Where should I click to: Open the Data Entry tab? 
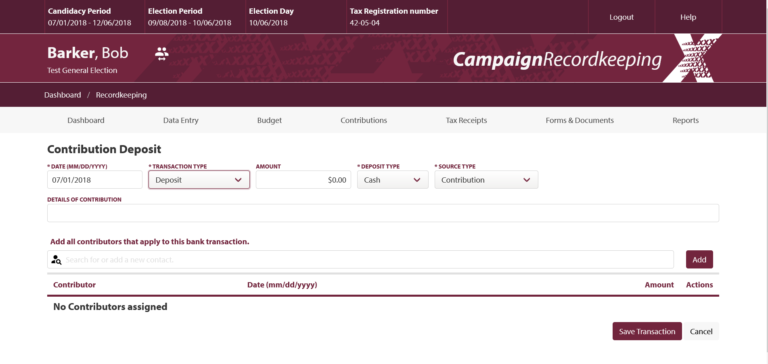point(181,121)
